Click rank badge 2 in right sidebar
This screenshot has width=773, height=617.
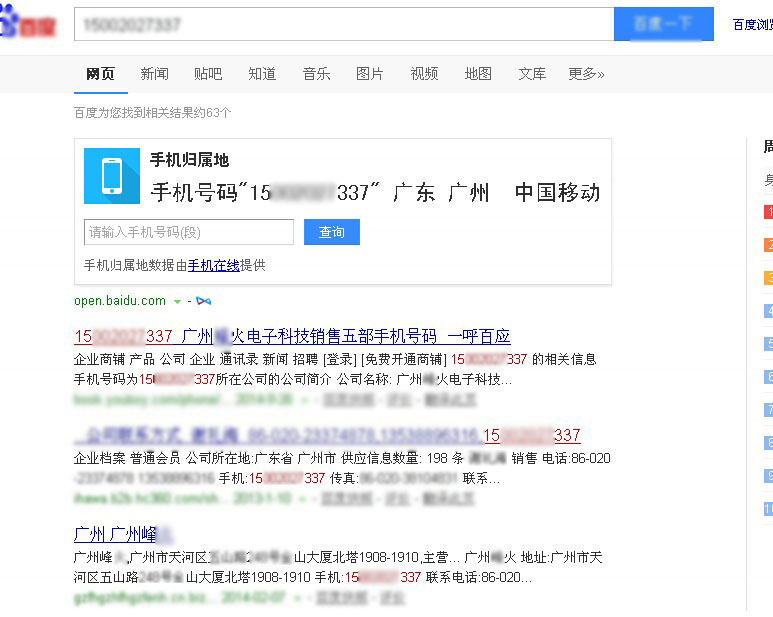pos(768,245)
